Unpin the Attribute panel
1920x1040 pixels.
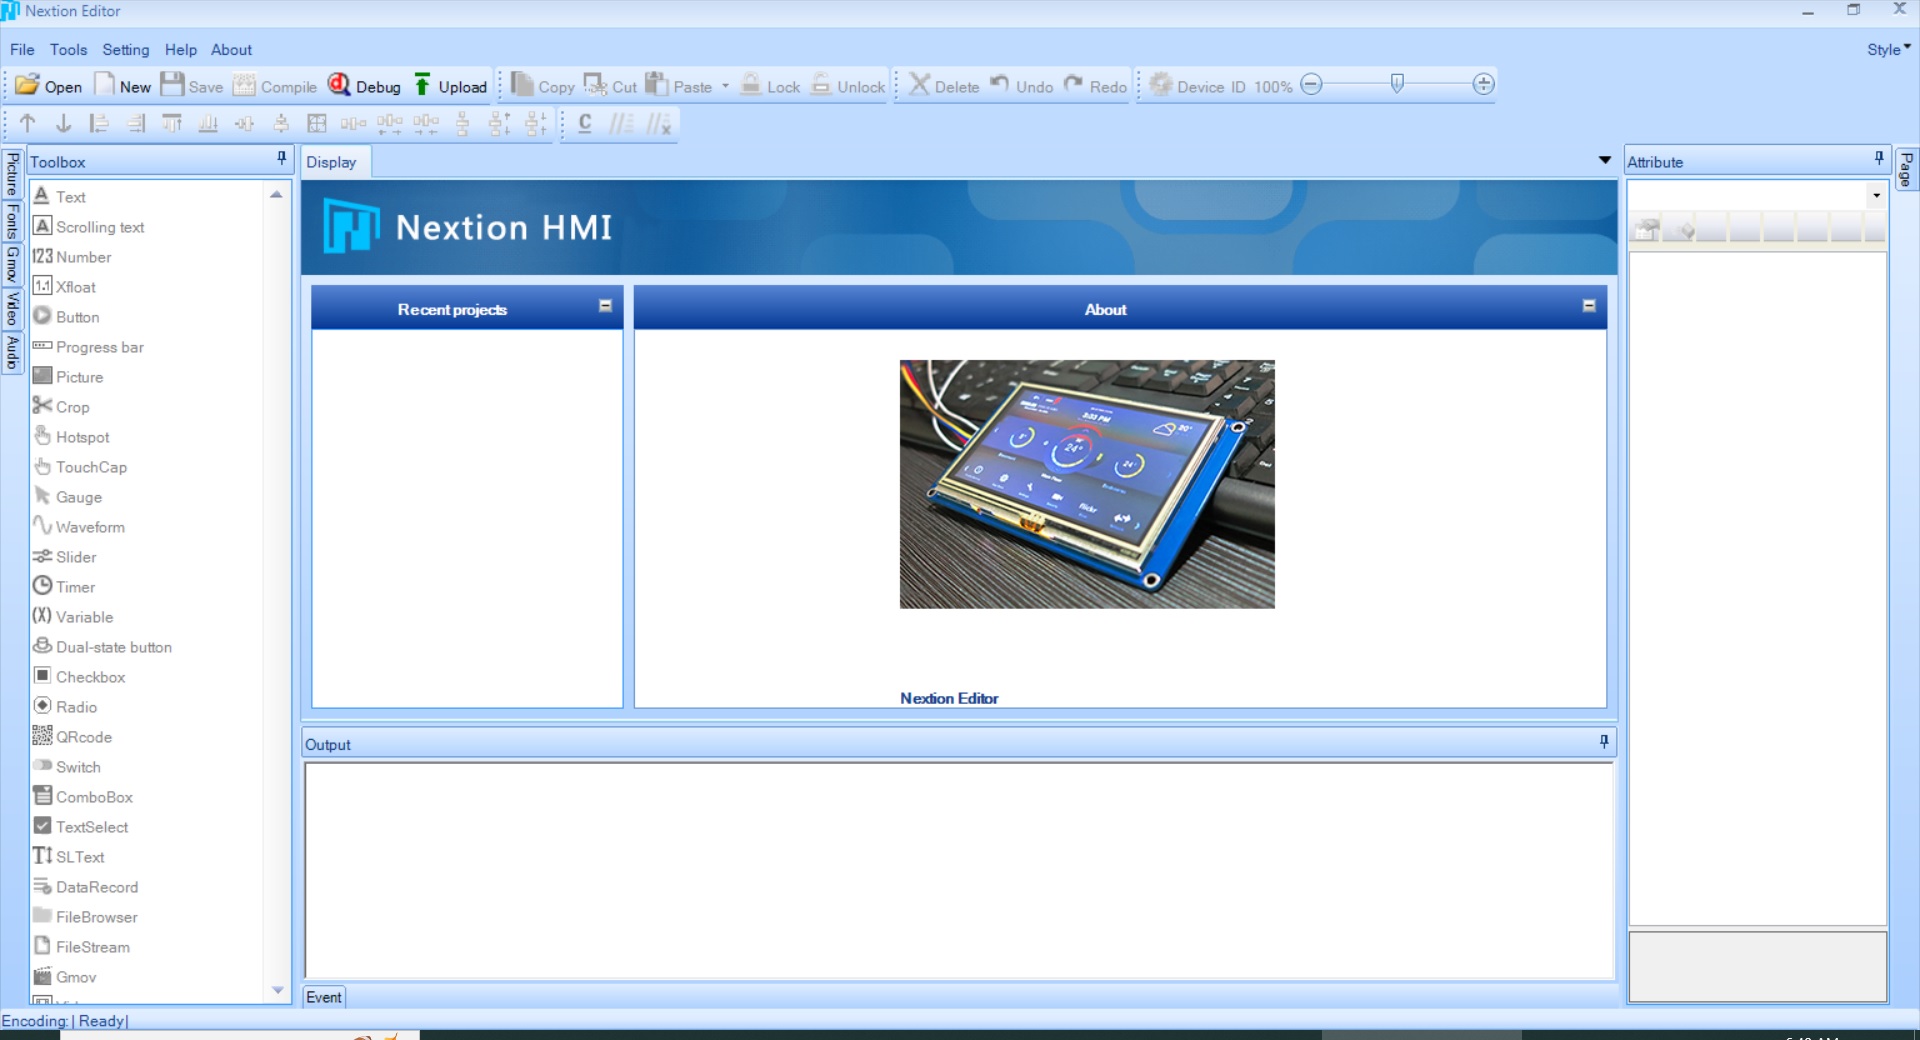click(1879, 159)
